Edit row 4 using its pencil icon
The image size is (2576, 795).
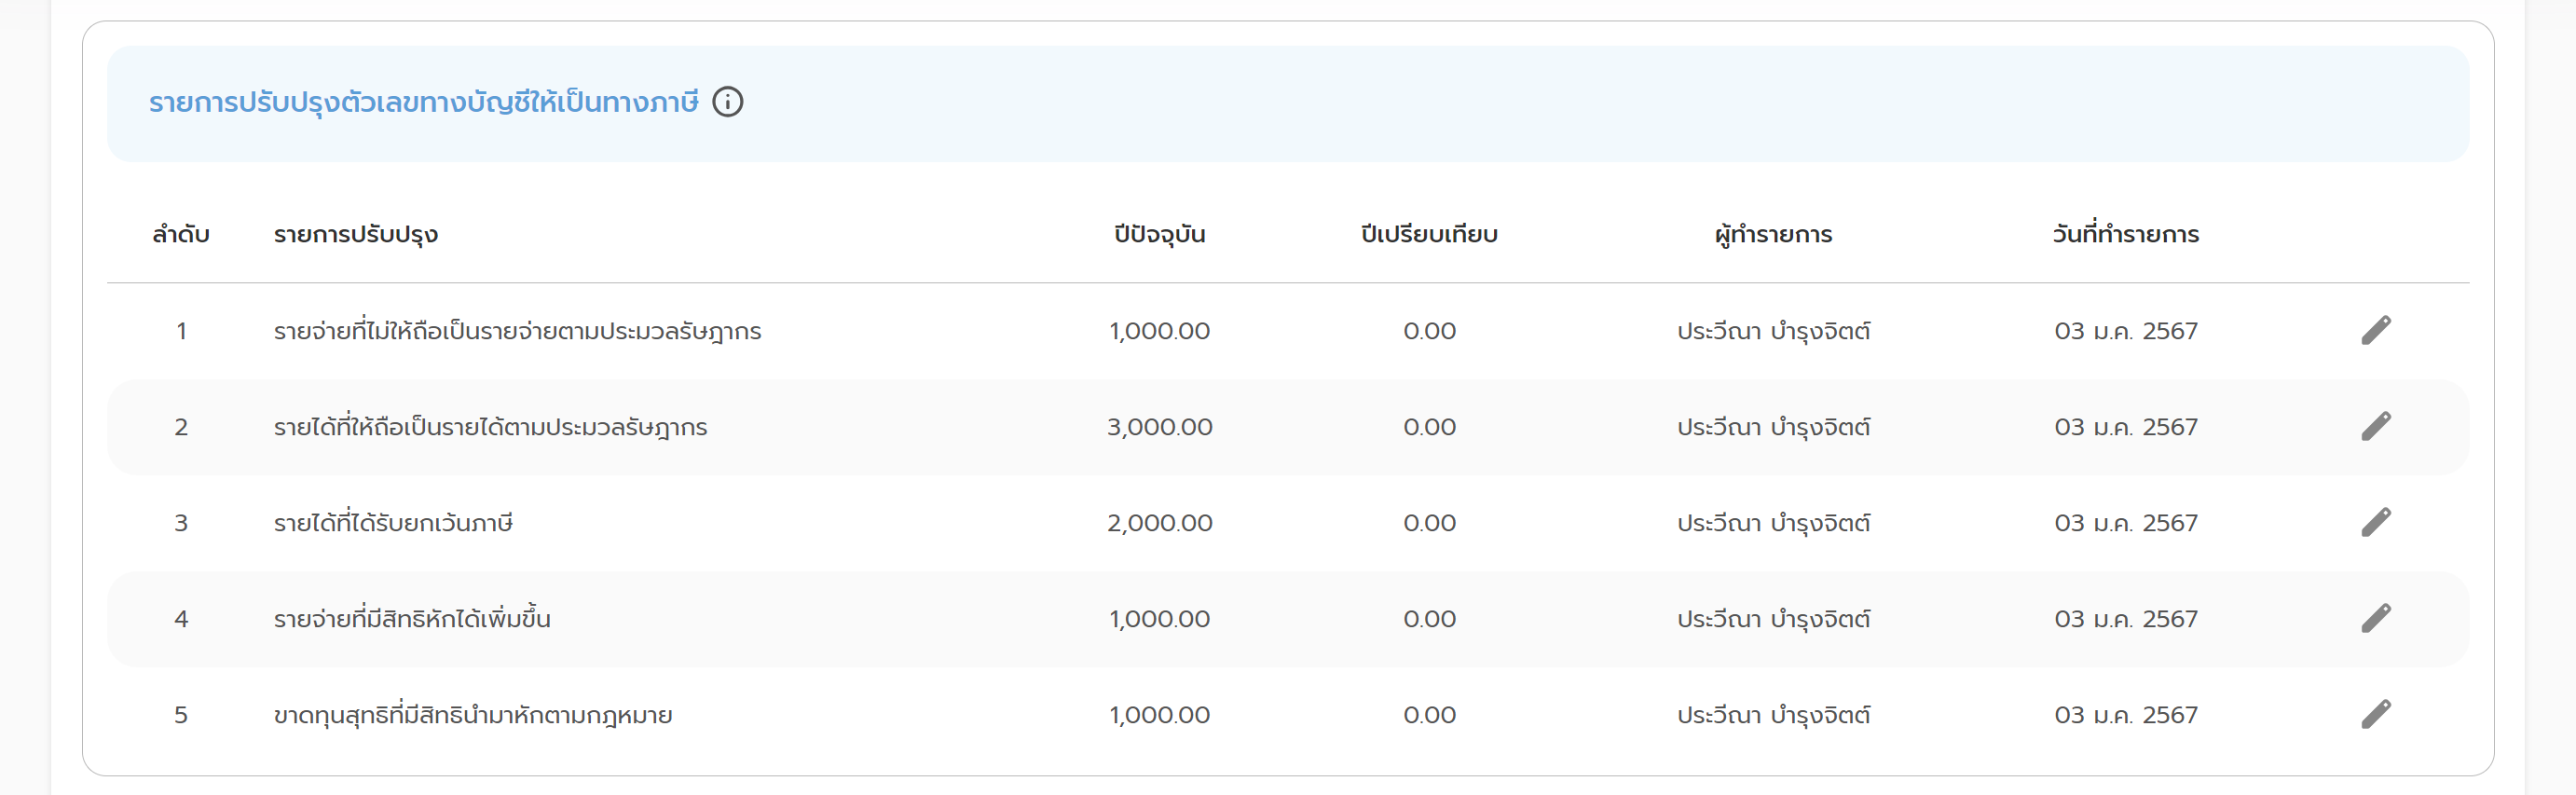pyautogui.click(x=2376, y=619)
